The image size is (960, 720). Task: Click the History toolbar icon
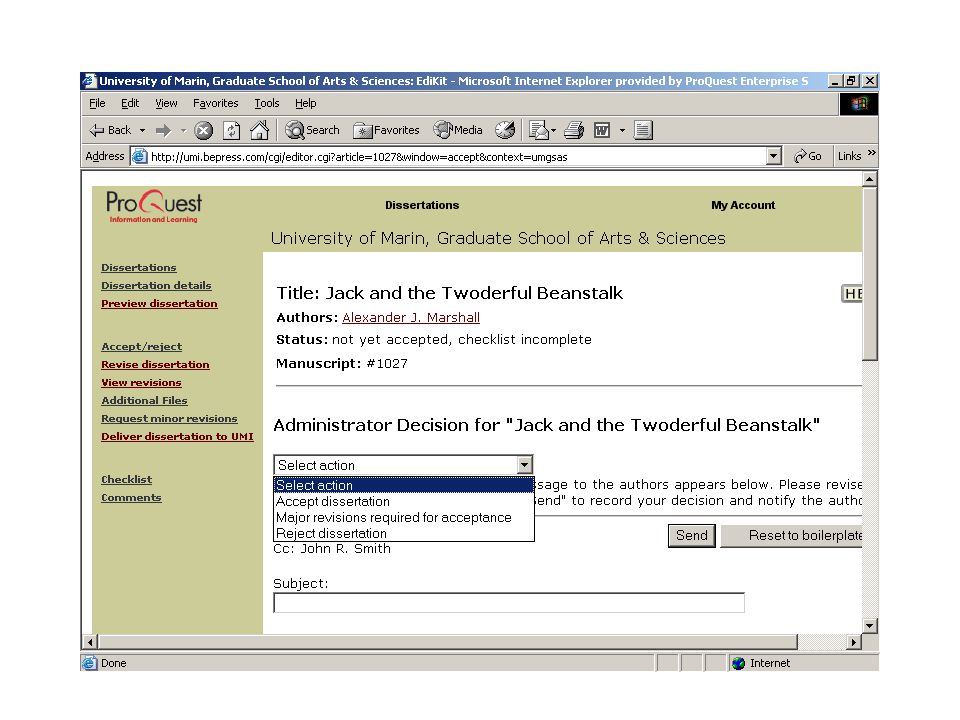(505, 130)
